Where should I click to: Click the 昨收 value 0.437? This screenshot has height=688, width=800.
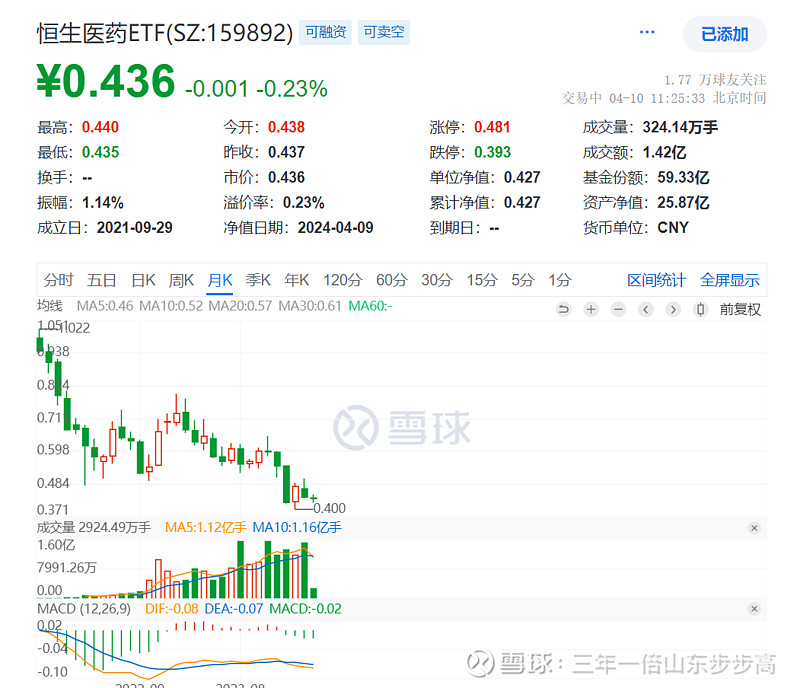click(286, 152)
